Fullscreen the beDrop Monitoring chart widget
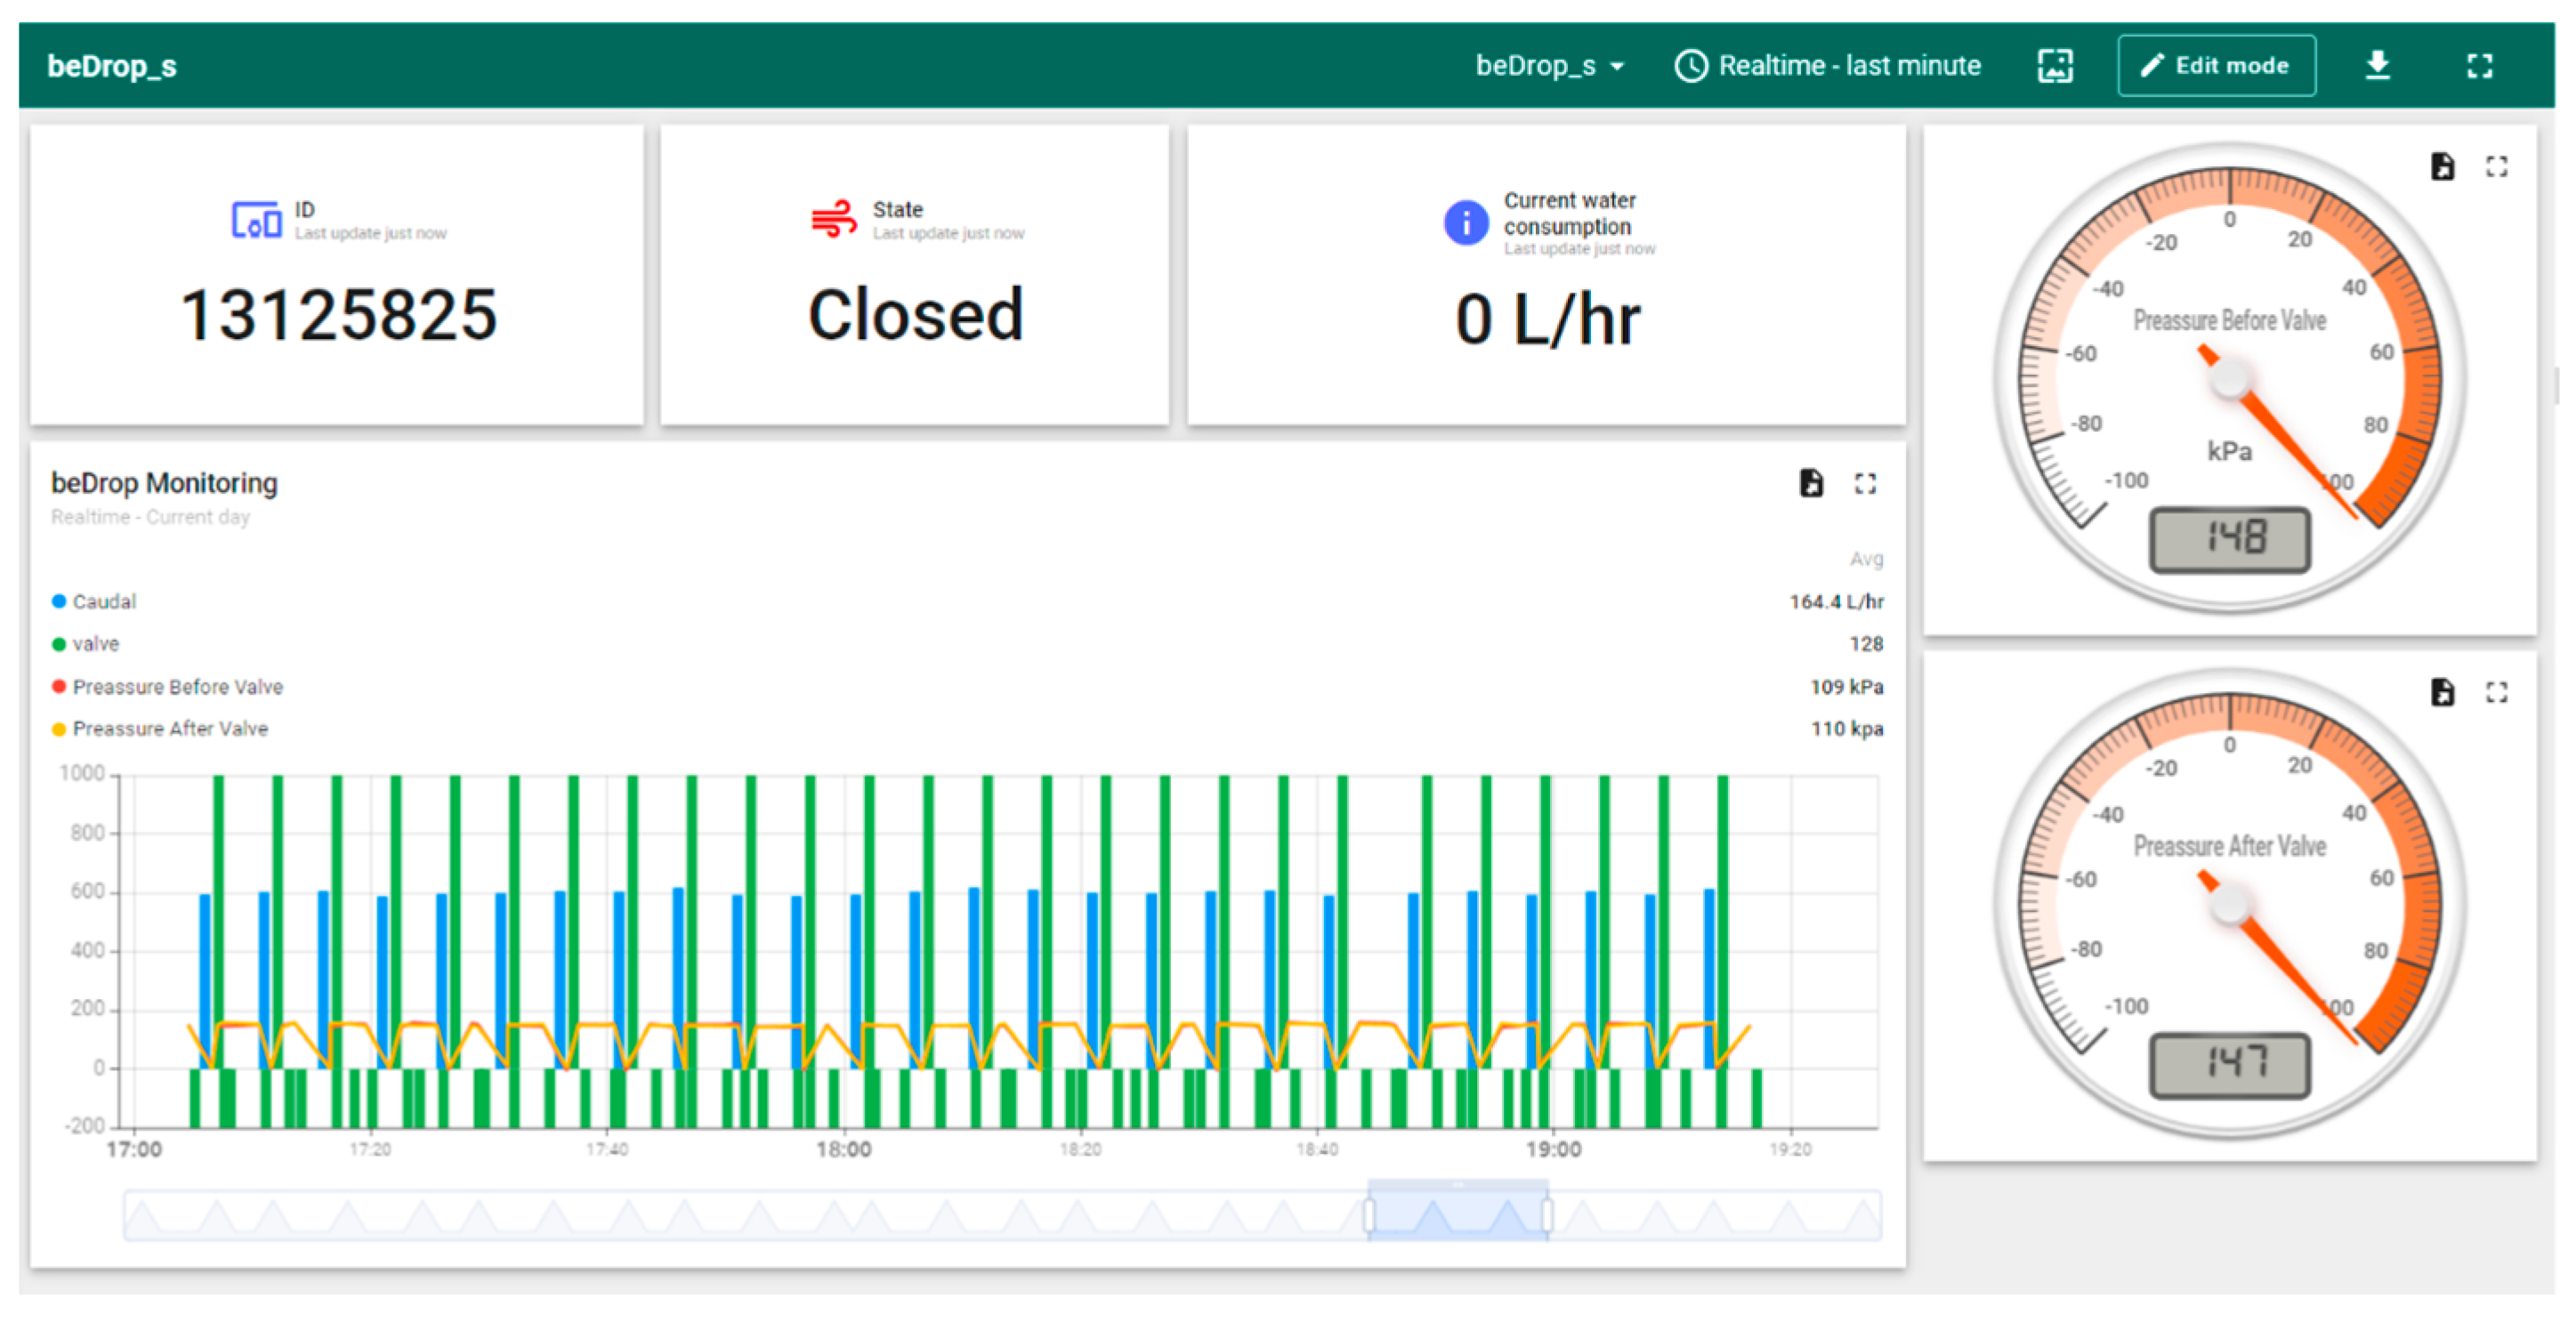The image size is (2576, 1322). 1865,483
